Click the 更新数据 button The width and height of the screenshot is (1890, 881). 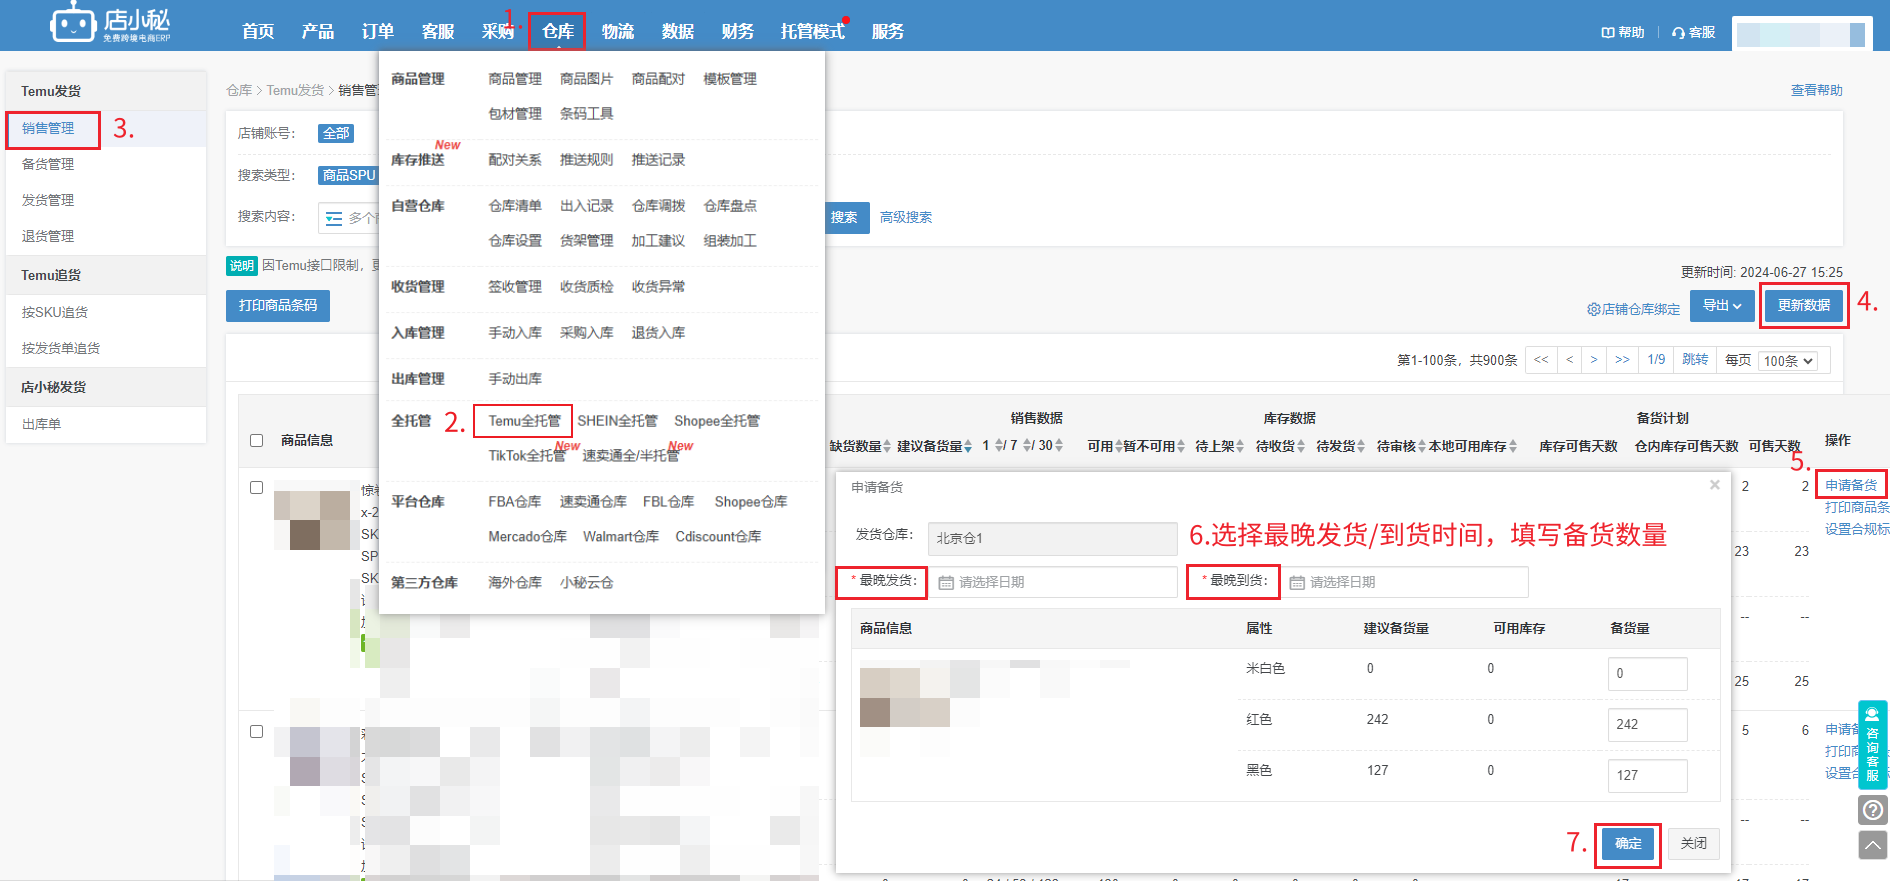(1804, 306)
